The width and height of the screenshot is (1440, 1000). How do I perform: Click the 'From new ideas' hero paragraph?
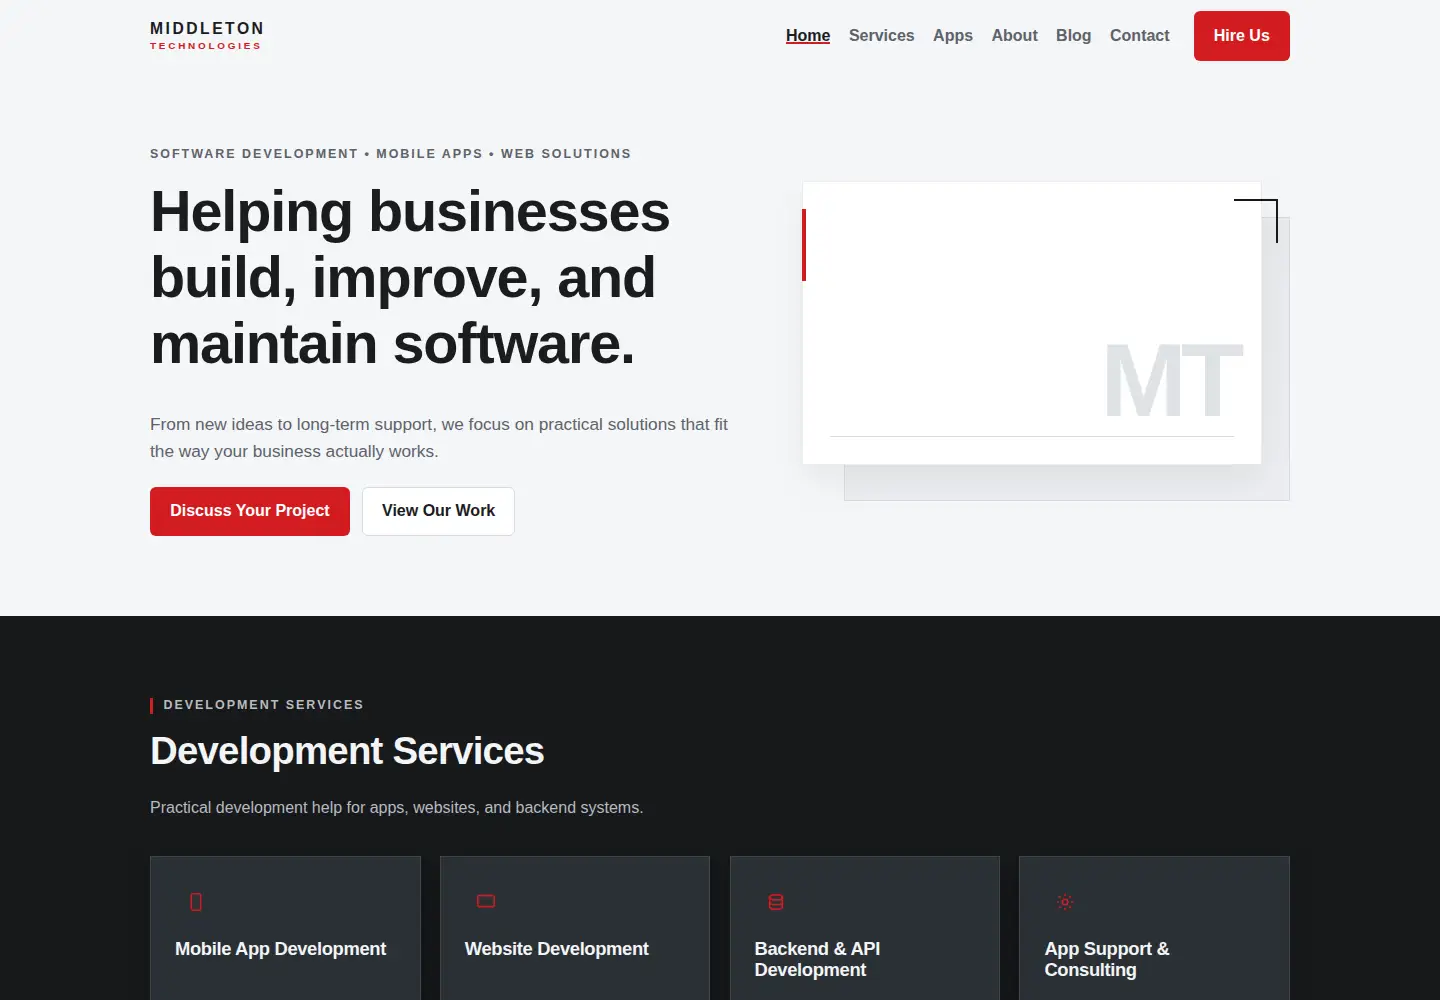pyautogui.click(x=439, y=438)
